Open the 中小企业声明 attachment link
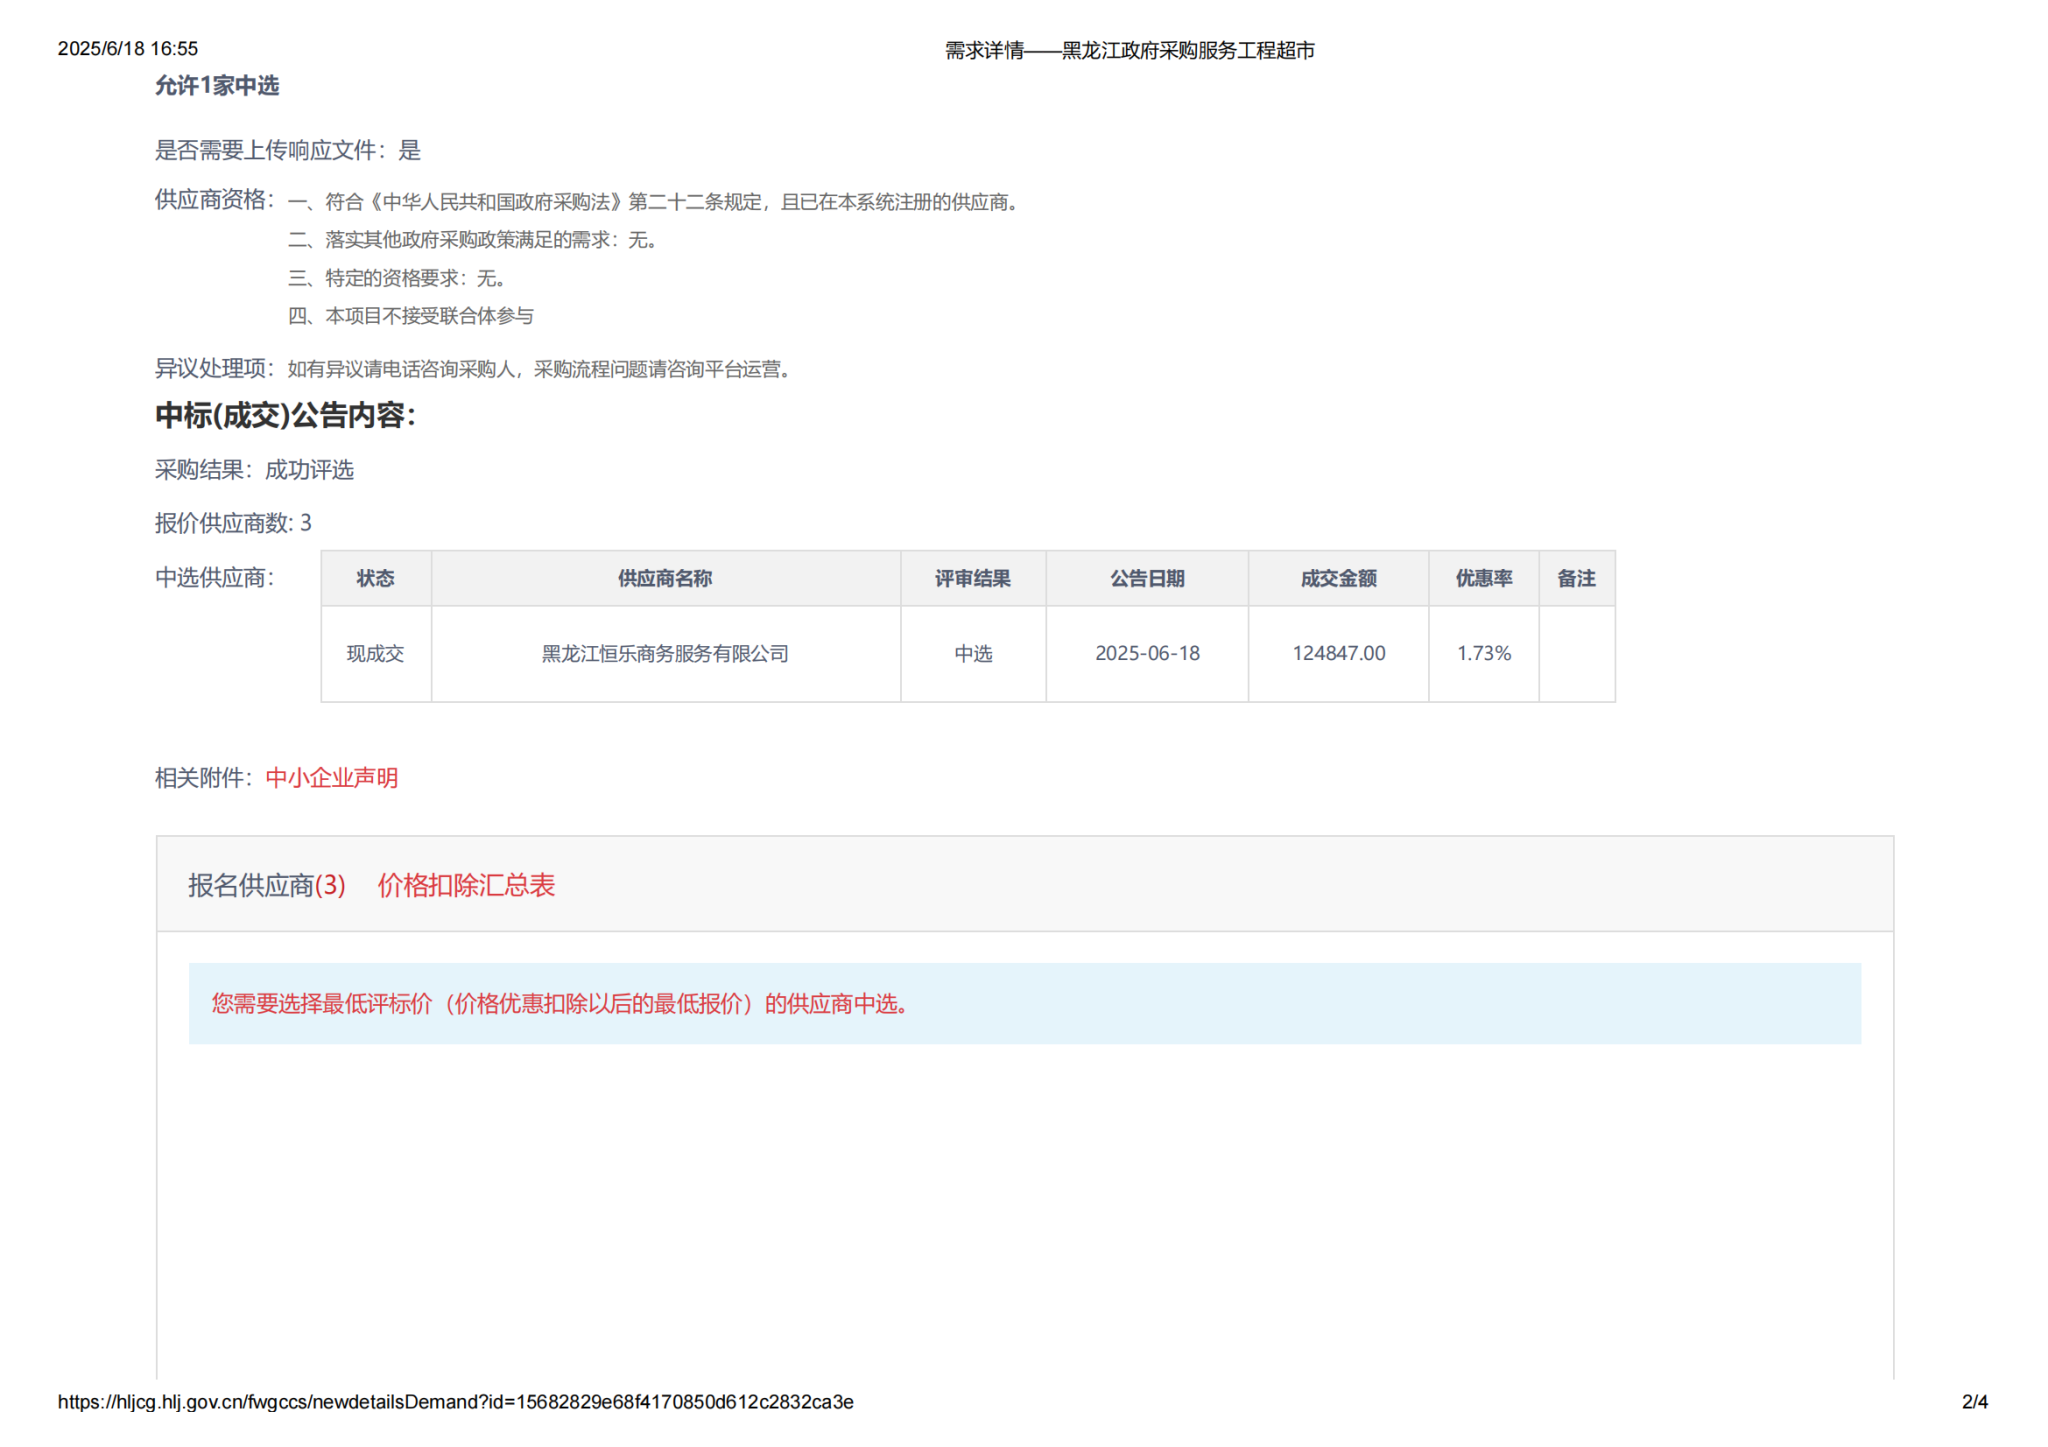2048x1447 pixels. 331,778
